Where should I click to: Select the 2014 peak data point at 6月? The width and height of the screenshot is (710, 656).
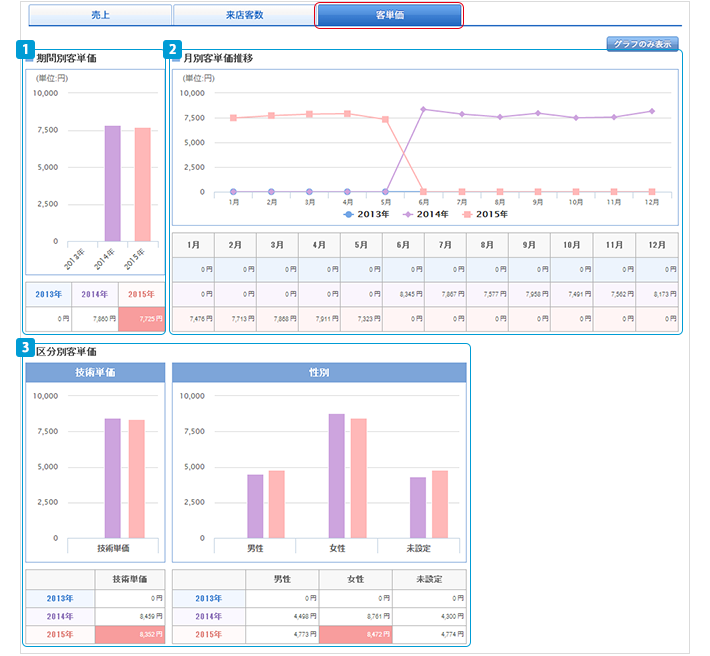click(424, 109)
